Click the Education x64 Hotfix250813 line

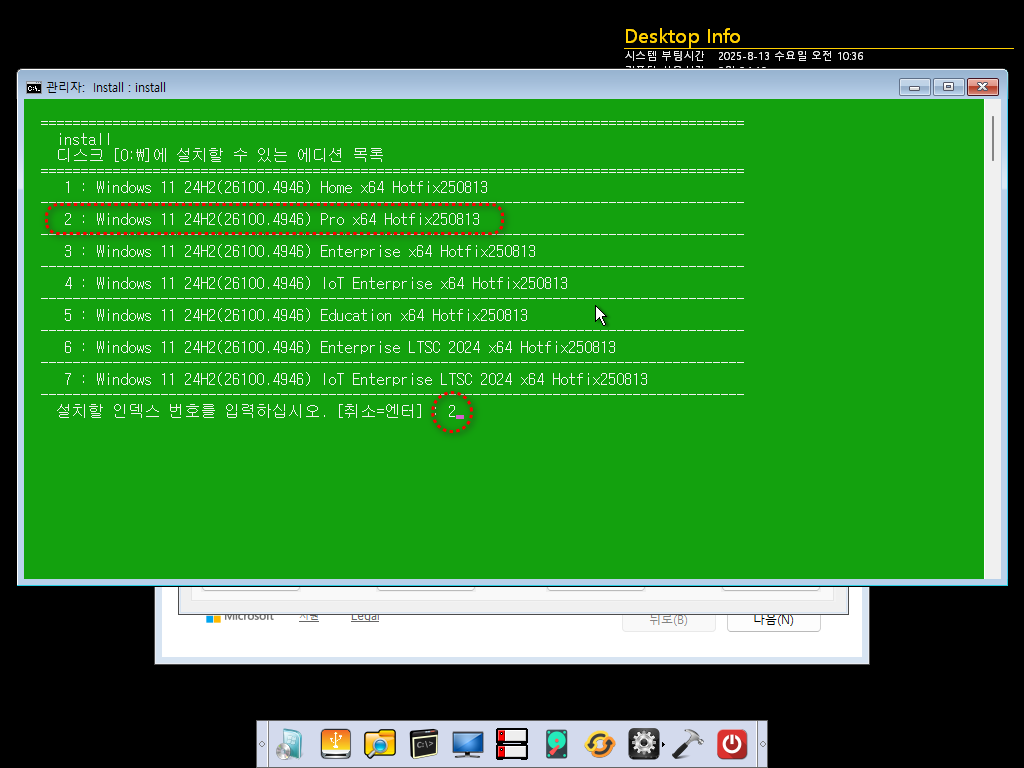point(296,315)
